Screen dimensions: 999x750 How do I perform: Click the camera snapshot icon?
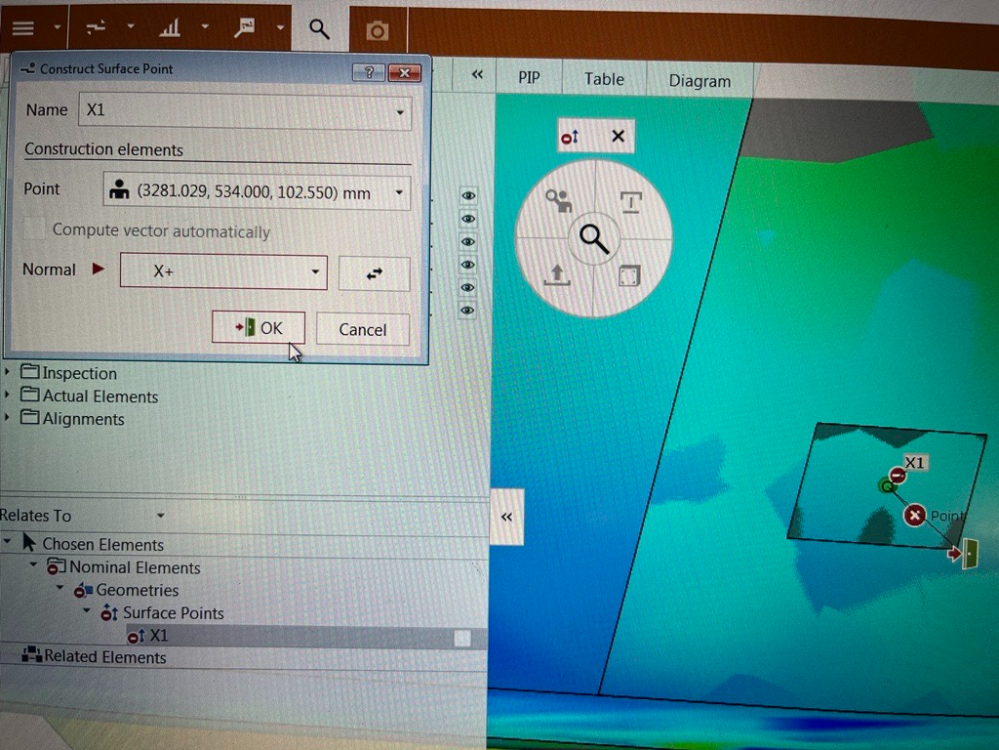(x=377, y=31)
